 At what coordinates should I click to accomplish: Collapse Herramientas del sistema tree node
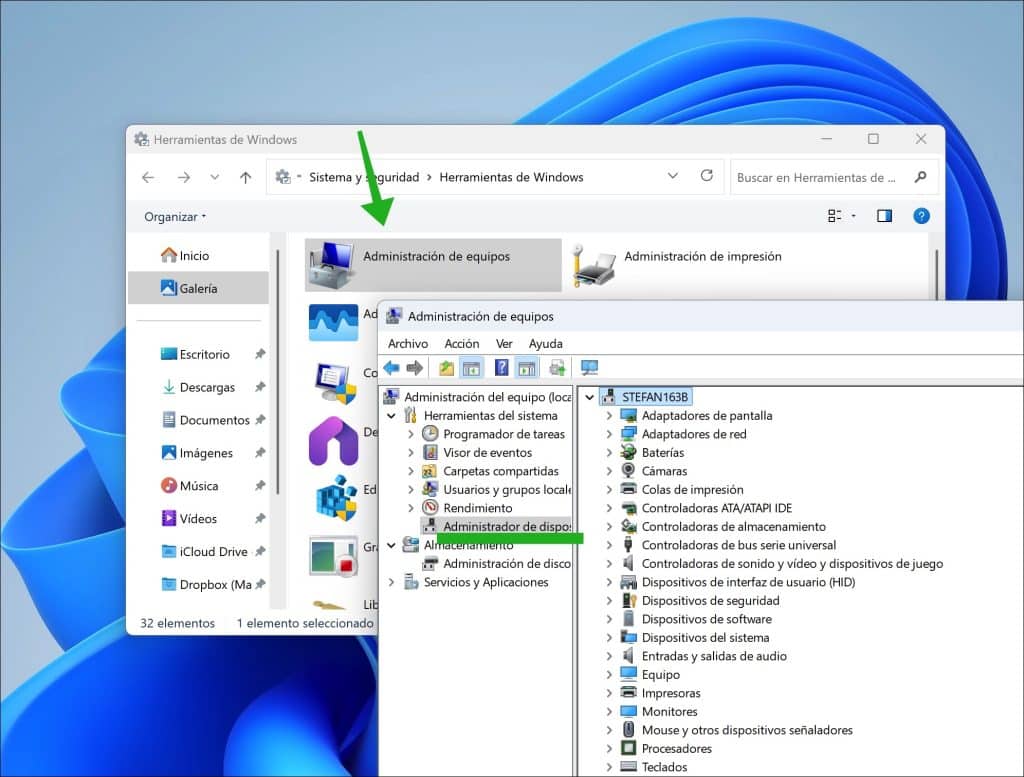click(x=391, y=415)
